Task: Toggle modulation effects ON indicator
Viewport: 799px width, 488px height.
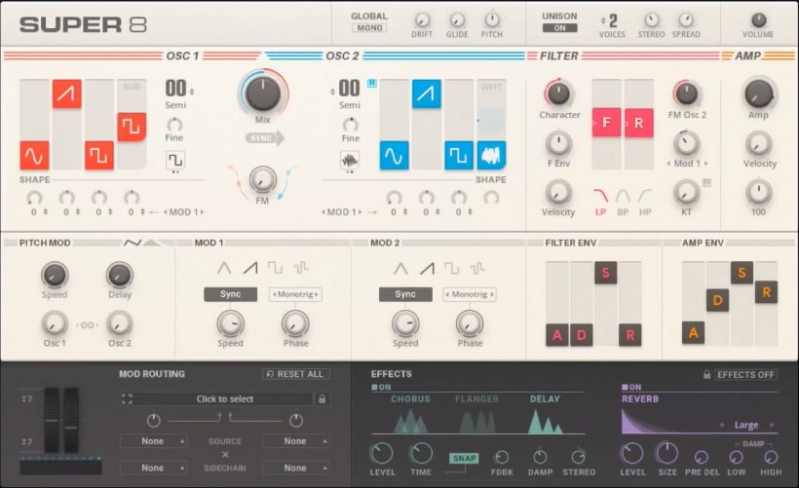Action: (381, 387)
